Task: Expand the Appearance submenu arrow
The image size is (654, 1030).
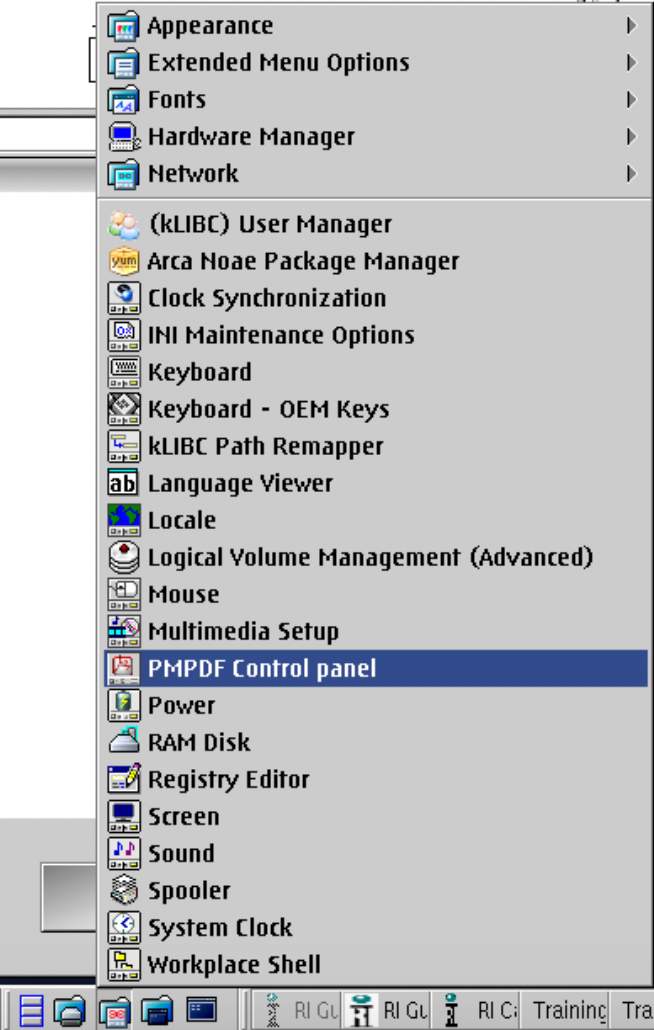Action: (631, 26)
